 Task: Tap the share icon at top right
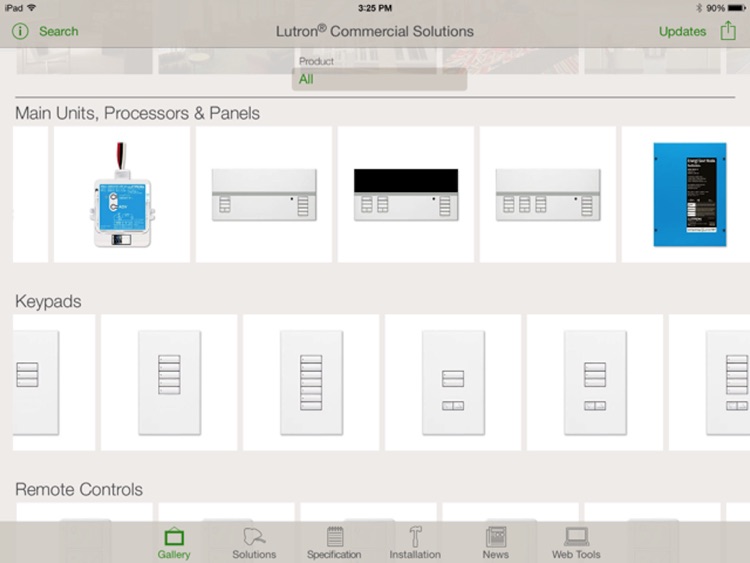tap(728, 31)
